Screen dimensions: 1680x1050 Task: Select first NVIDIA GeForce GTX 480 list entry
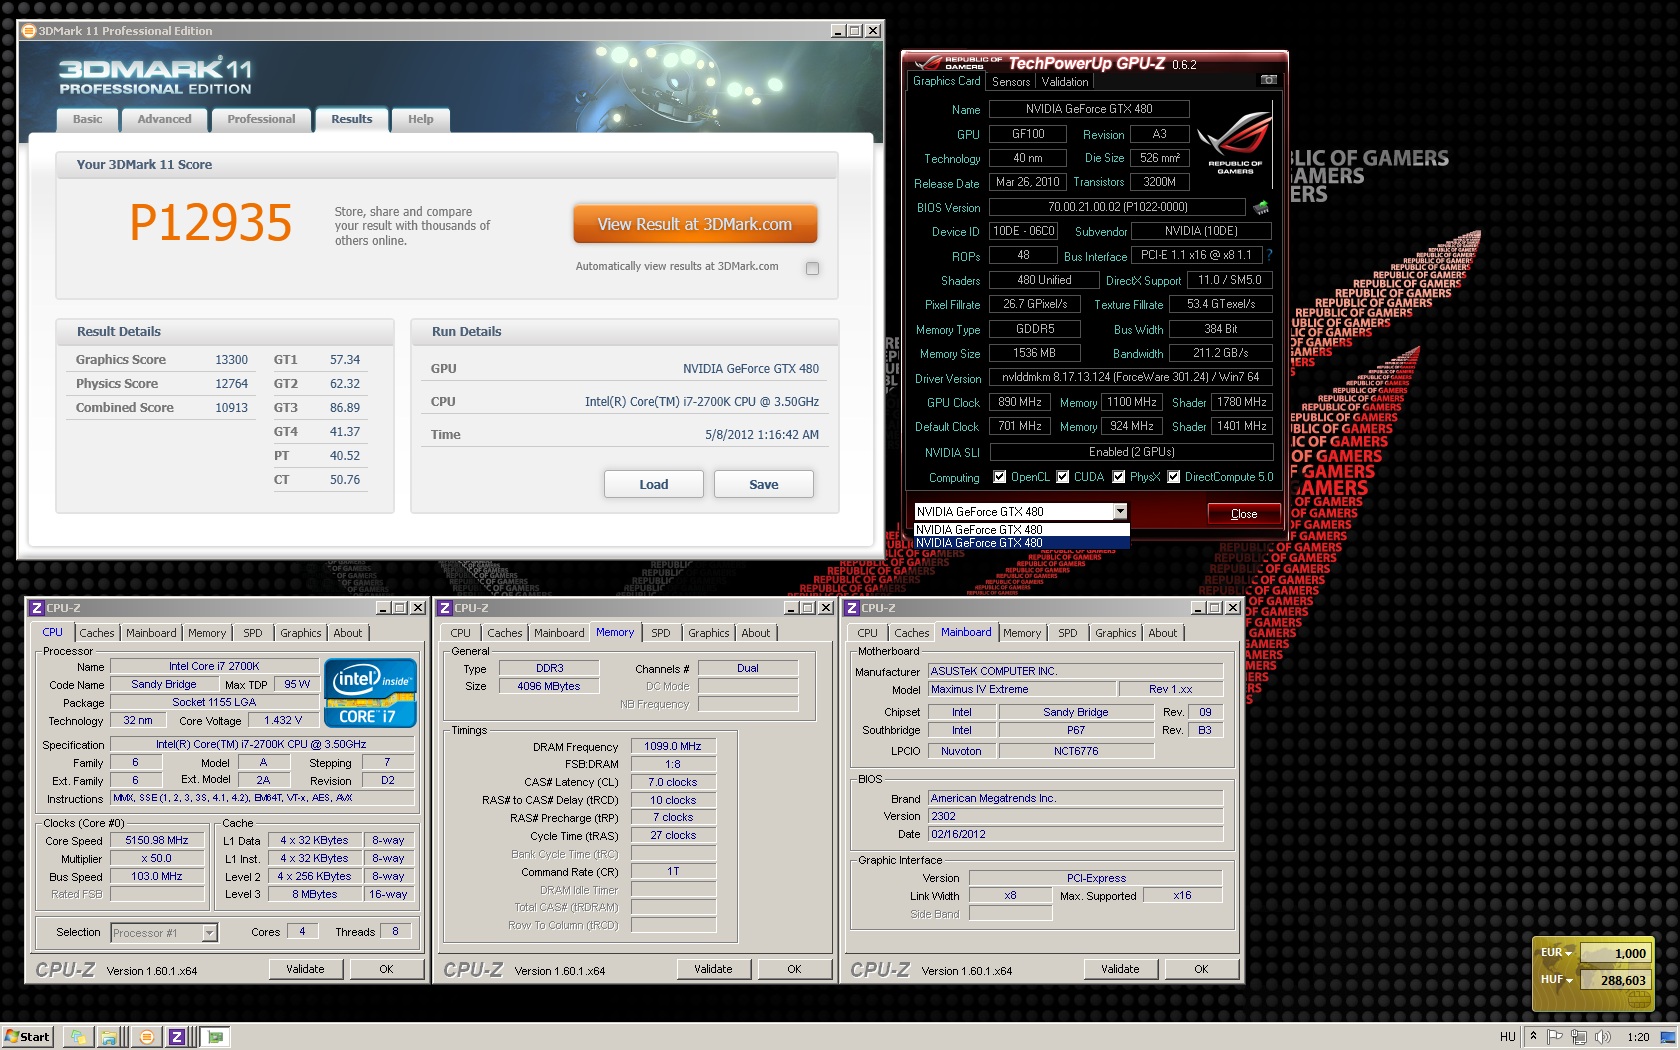click(1021, 530)
